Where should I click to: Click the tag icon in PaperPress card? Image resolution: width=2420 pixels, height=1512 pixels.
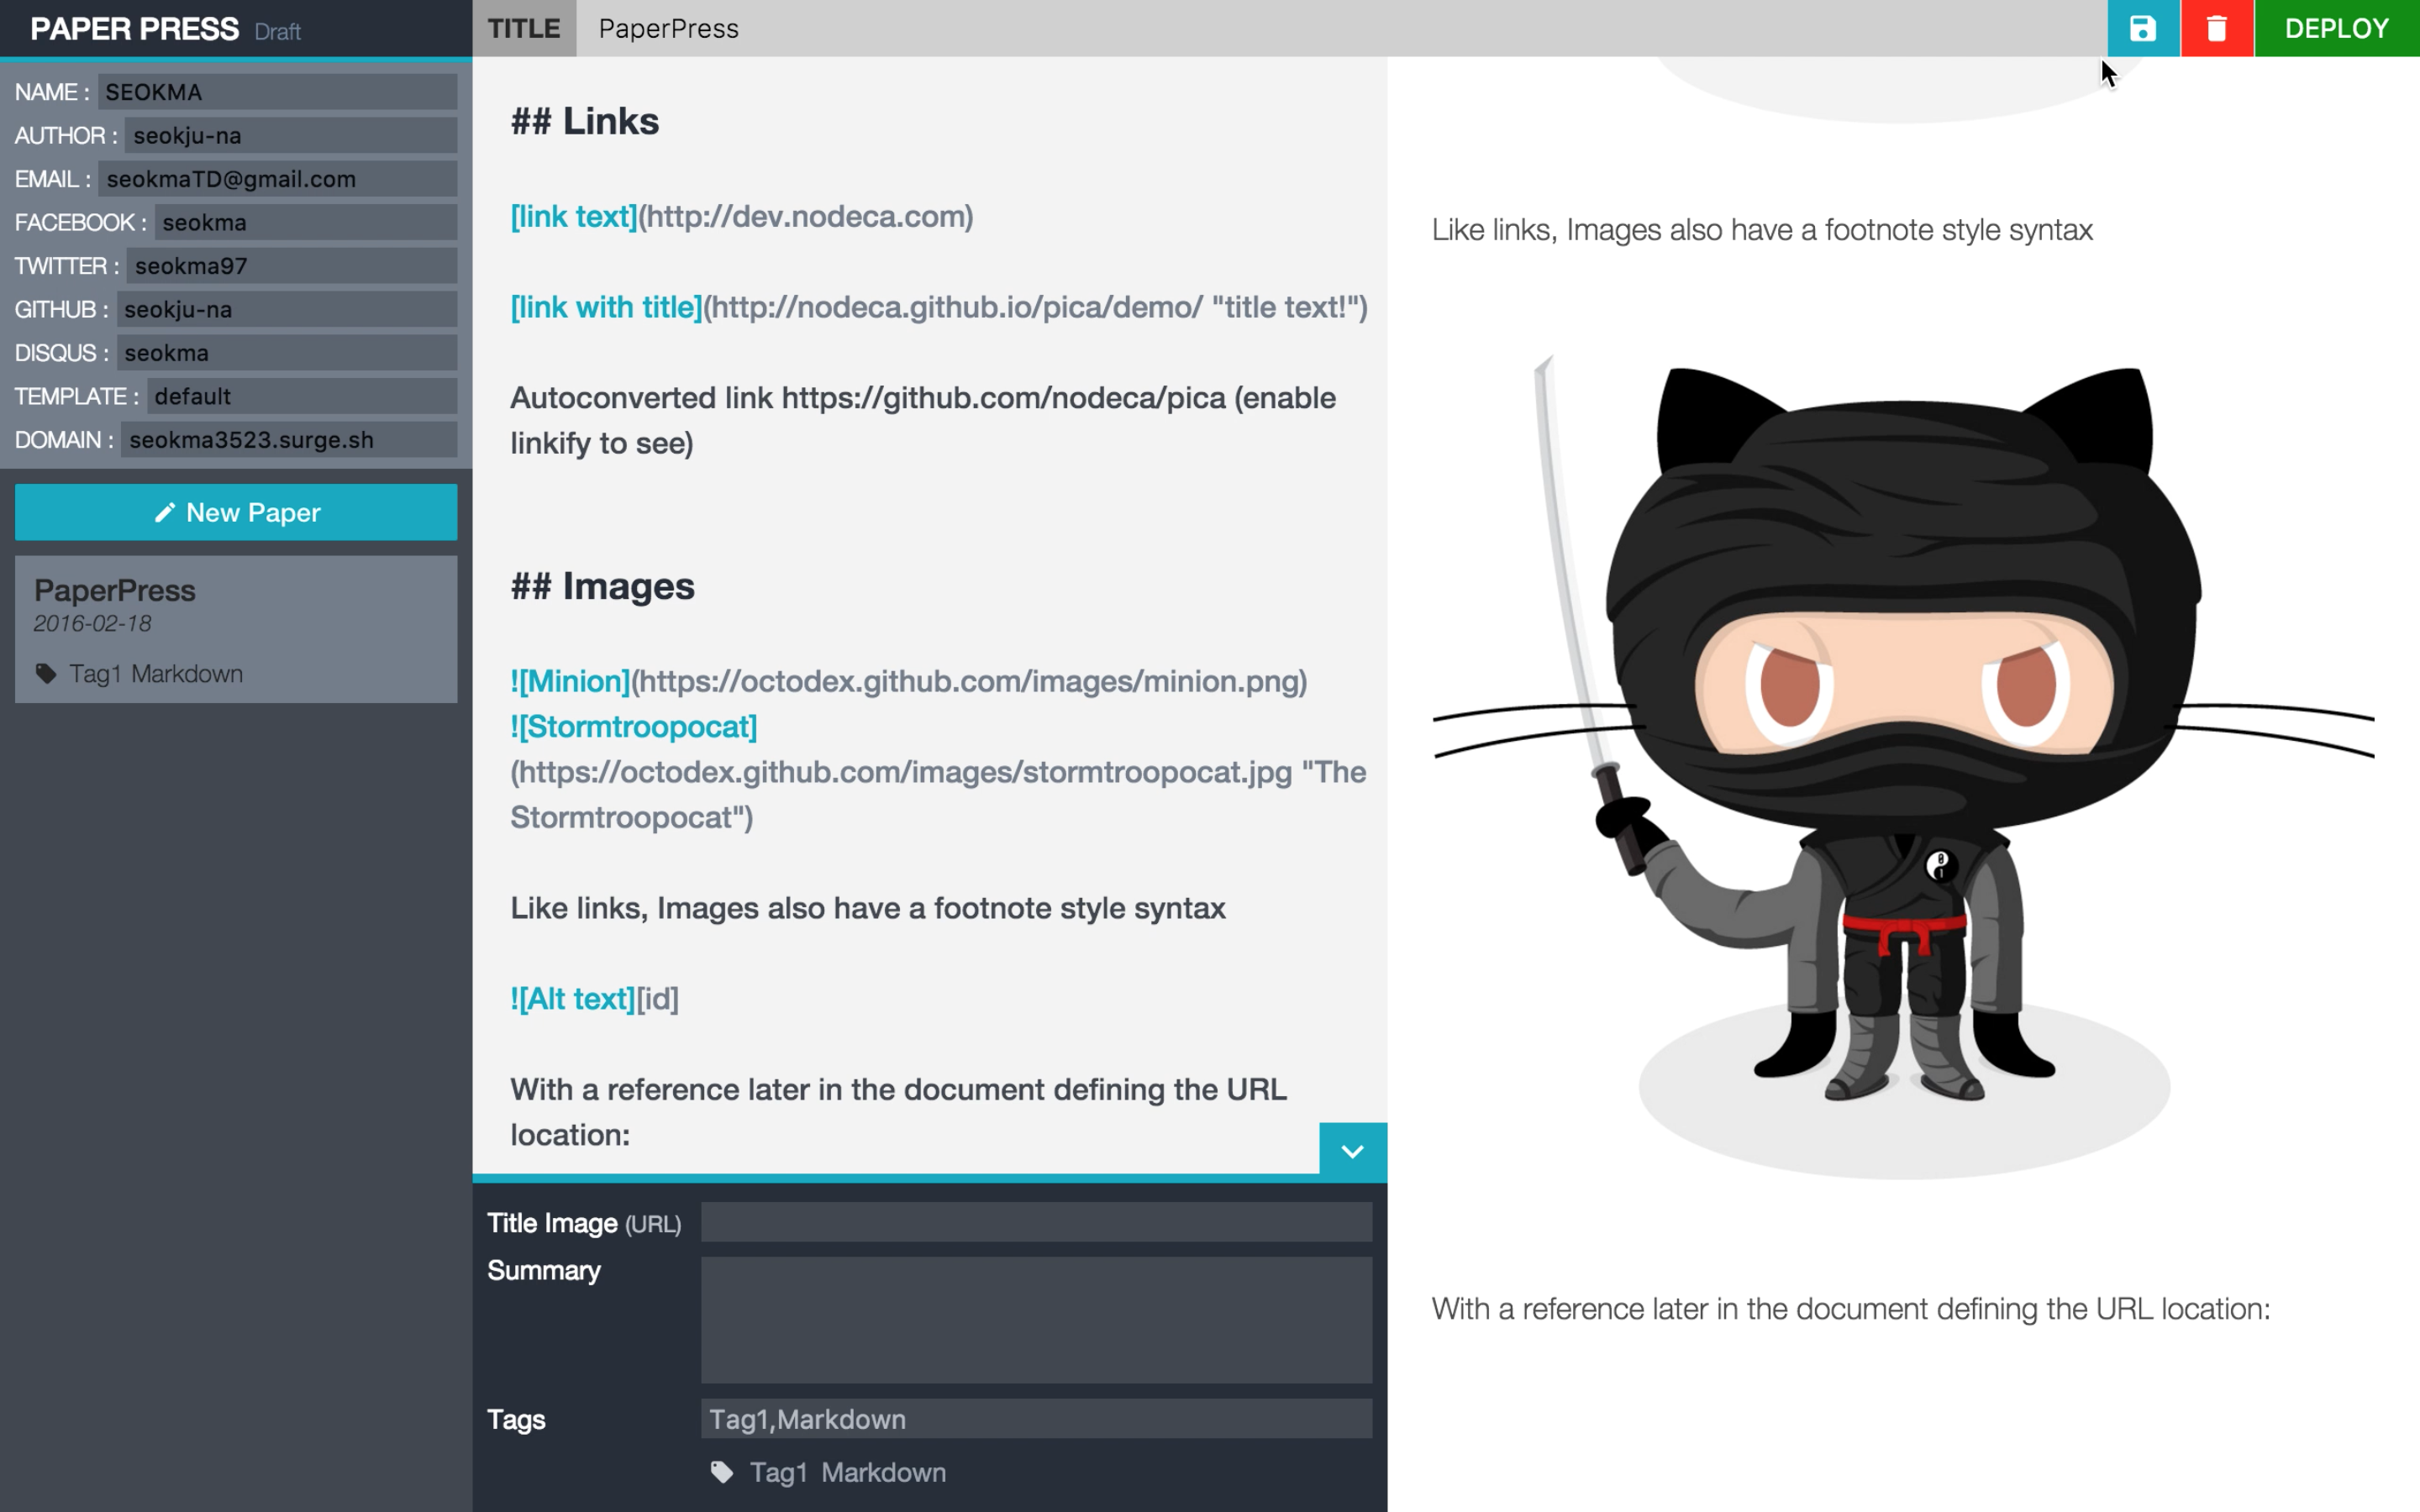46,673
